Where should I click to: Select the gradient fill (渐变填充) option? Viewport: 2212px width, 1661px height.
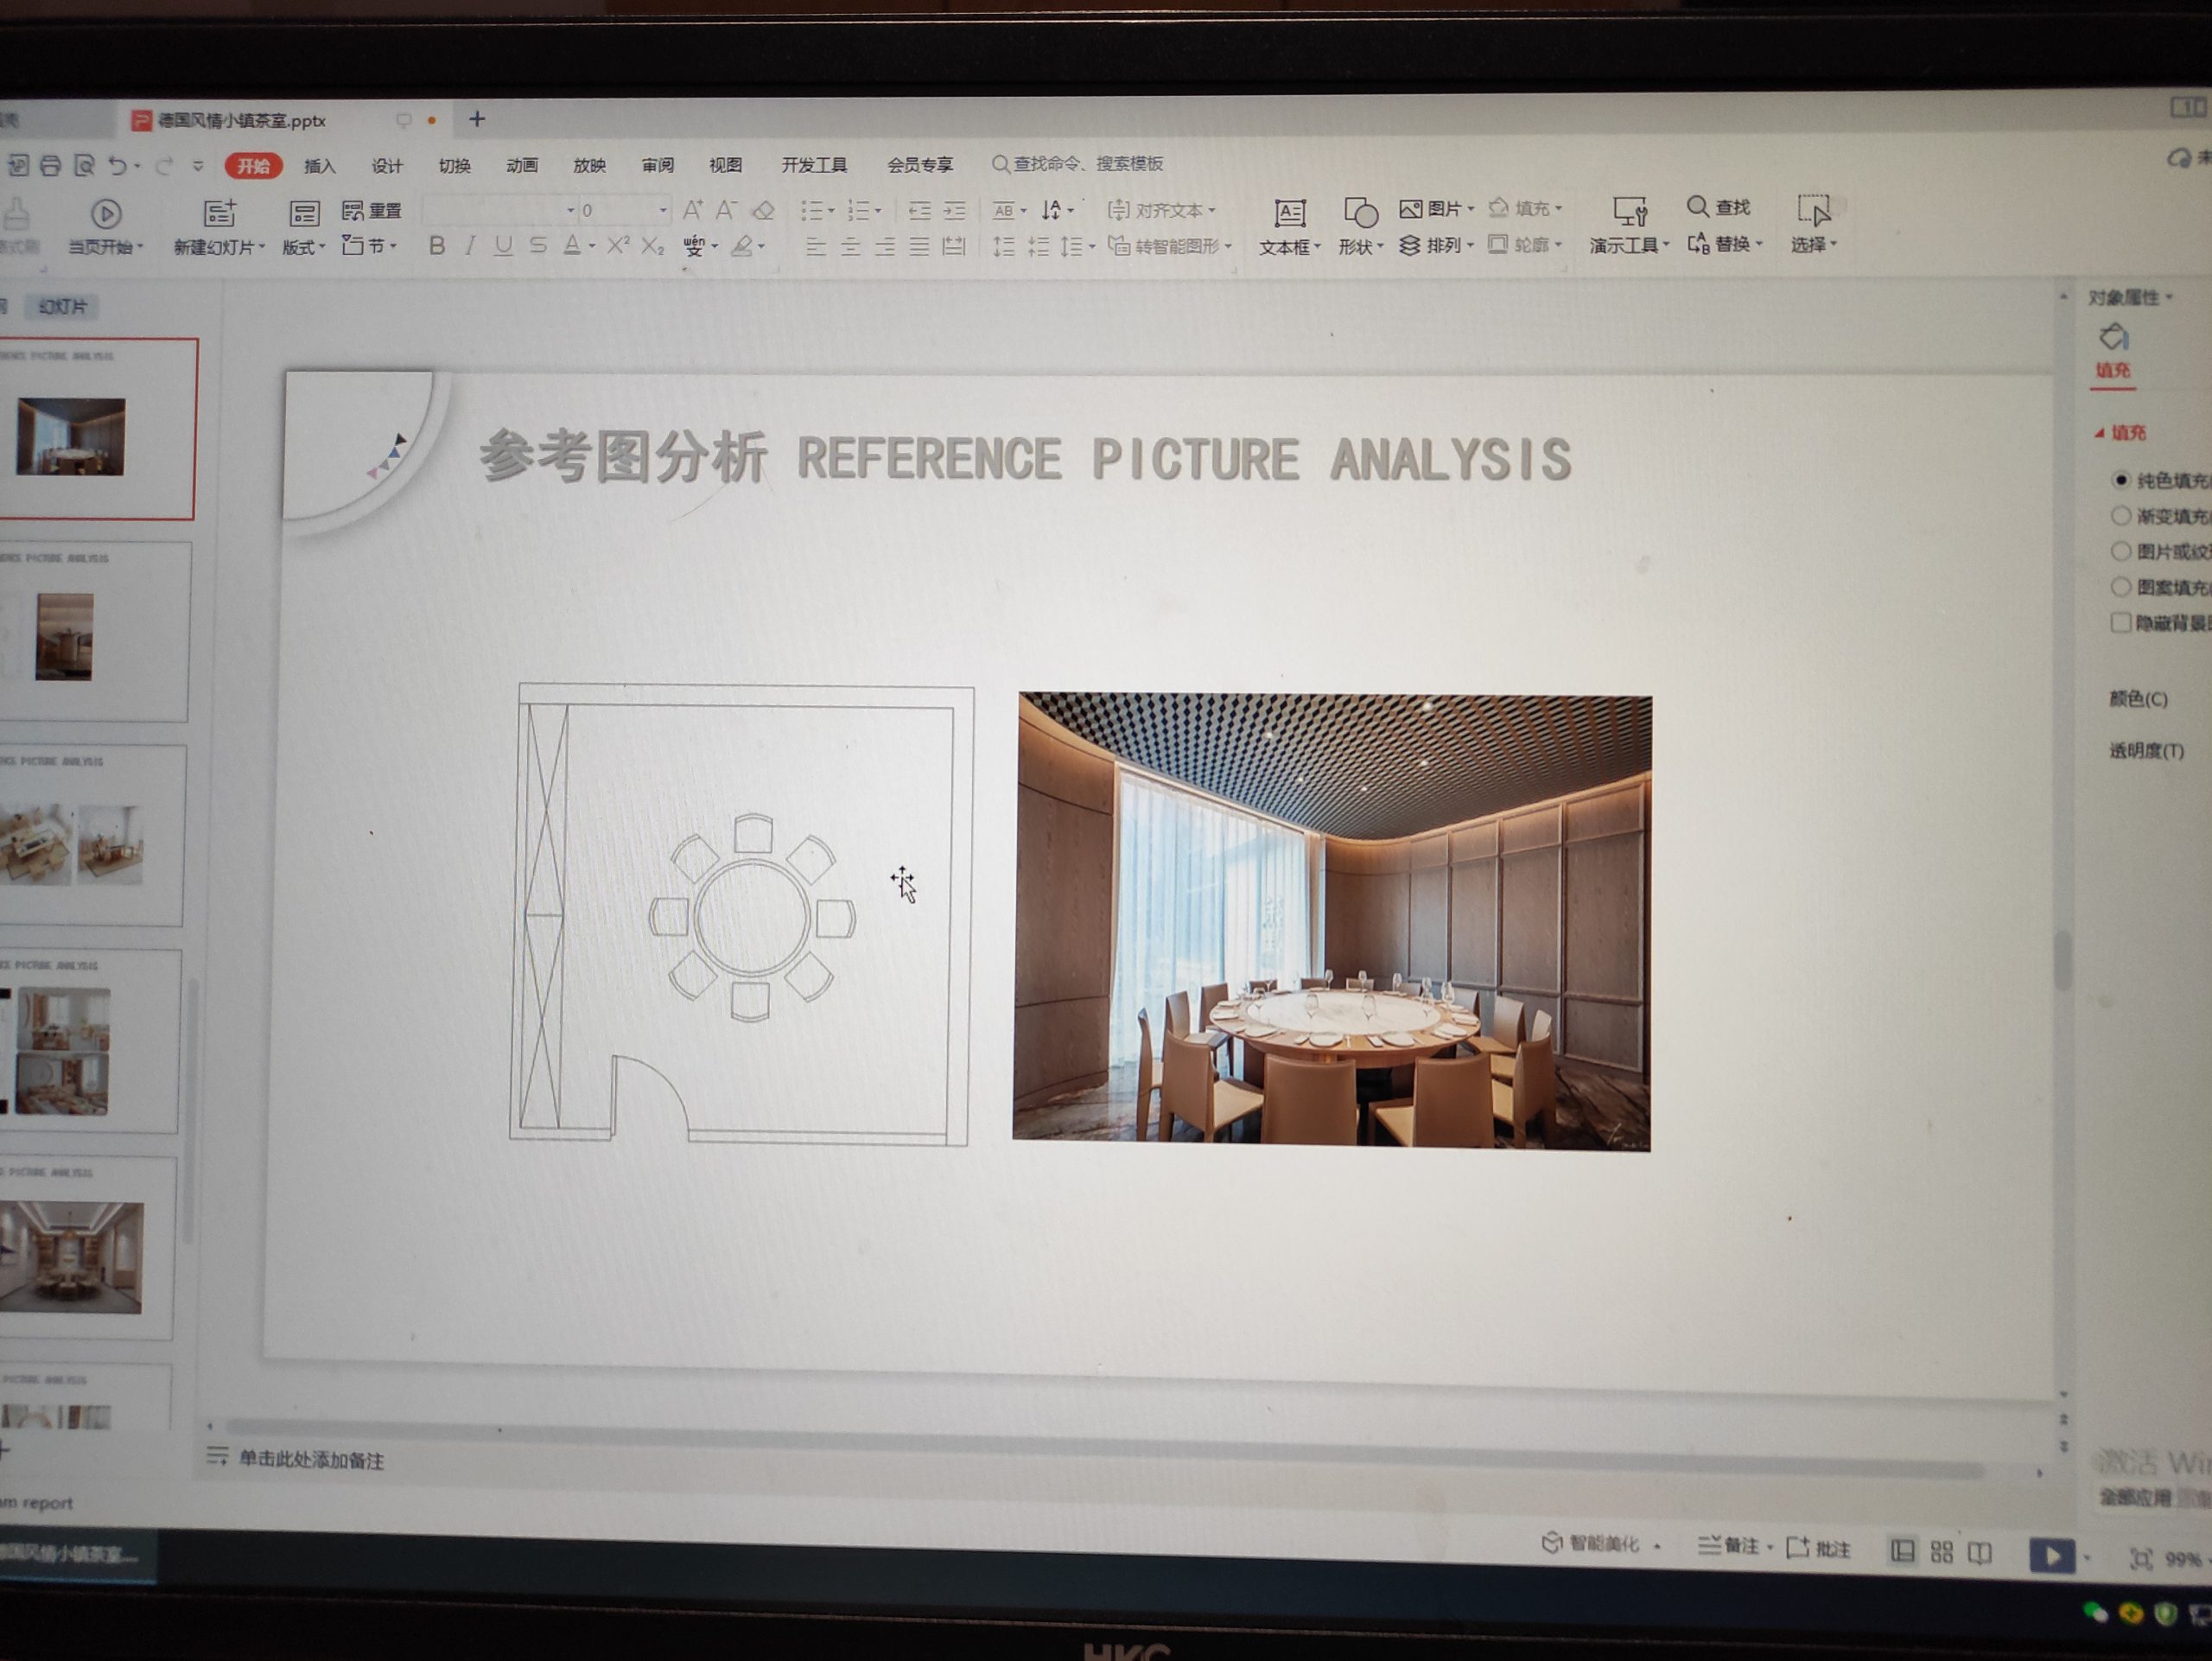click(2120, 516)
